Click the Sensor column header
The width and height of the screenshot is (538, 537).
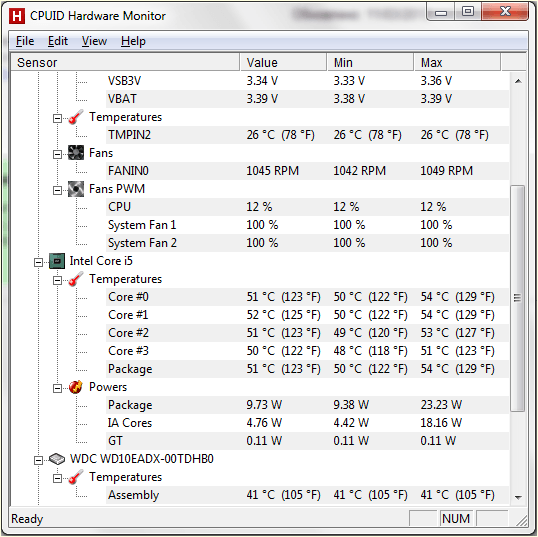(x=125, y=62)
